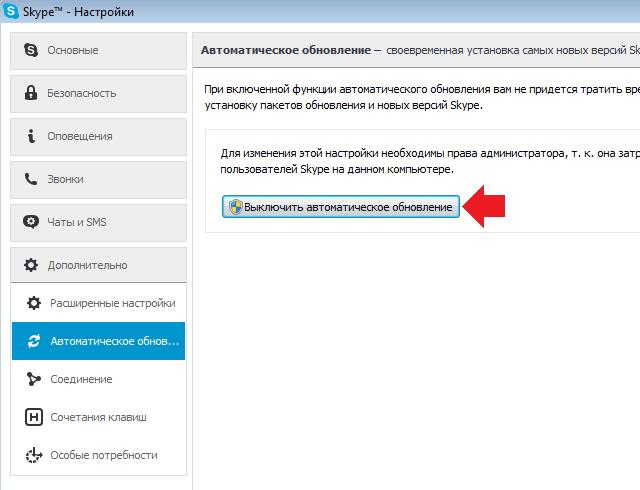The width and height of the screenshot is (640, 490).
Task: Click the phone handset icon for Звонки
Action: [x=30, y=179]
